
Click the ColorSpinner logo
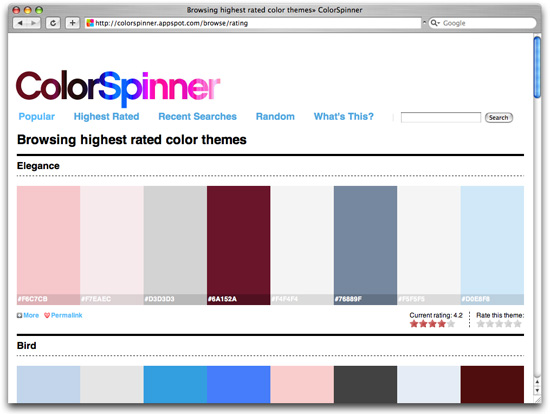(118, 88)
